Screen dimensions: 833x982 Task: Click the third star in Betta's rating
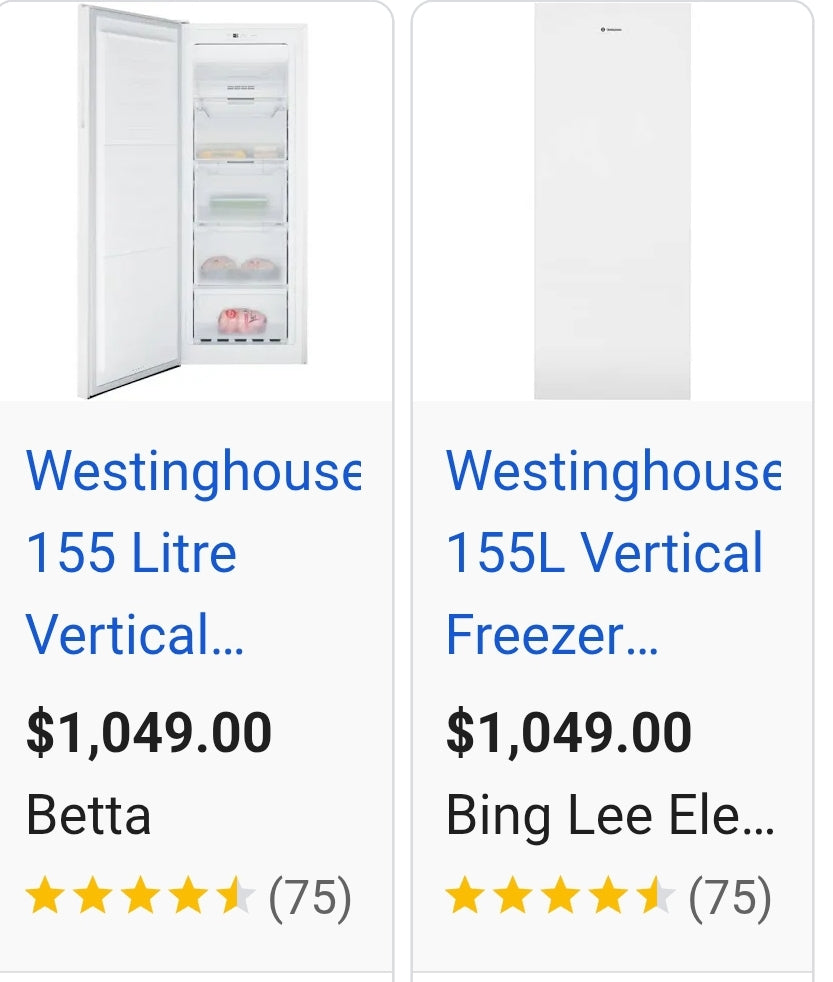pos(140,896)
